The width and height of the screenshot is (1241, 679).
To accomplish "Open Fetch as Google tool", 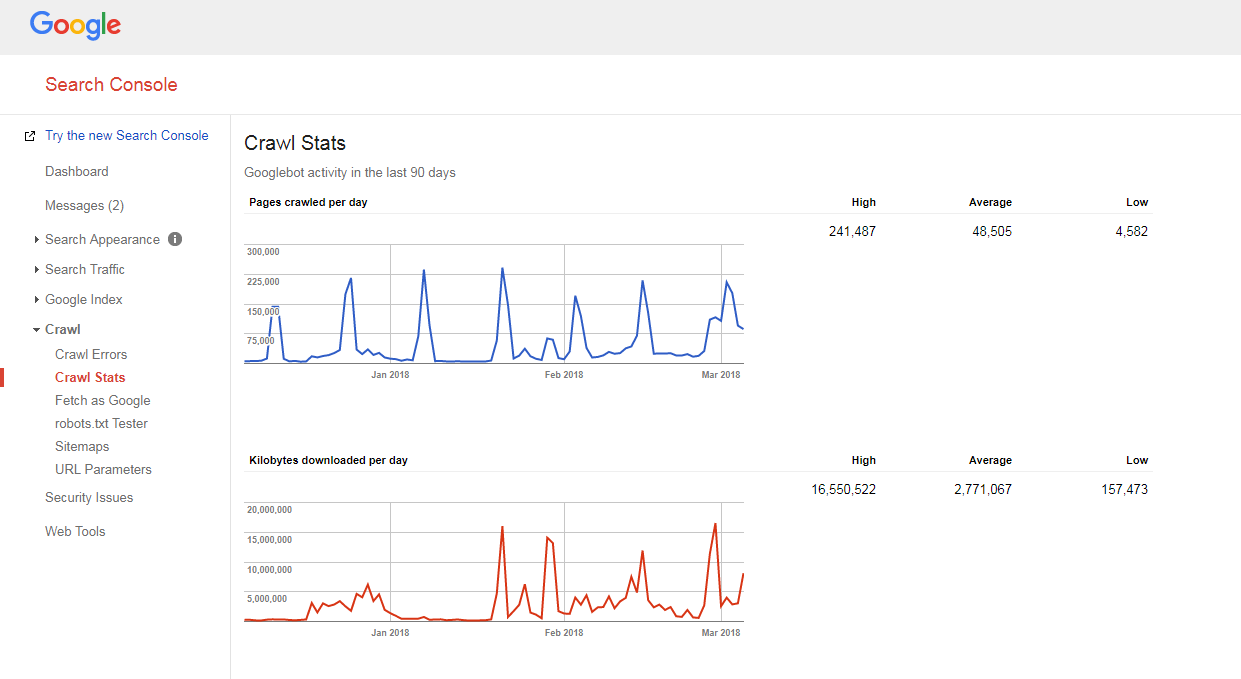I will click(102, 401).
